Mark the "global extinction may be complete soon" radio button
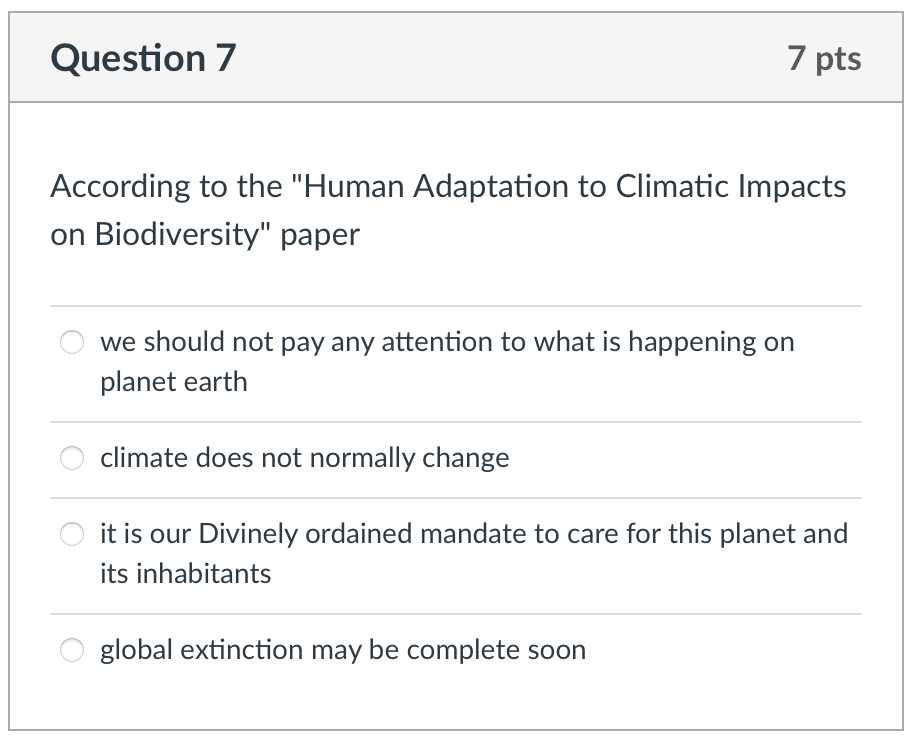This screenshot has height=736, width=918. [73, 651]
